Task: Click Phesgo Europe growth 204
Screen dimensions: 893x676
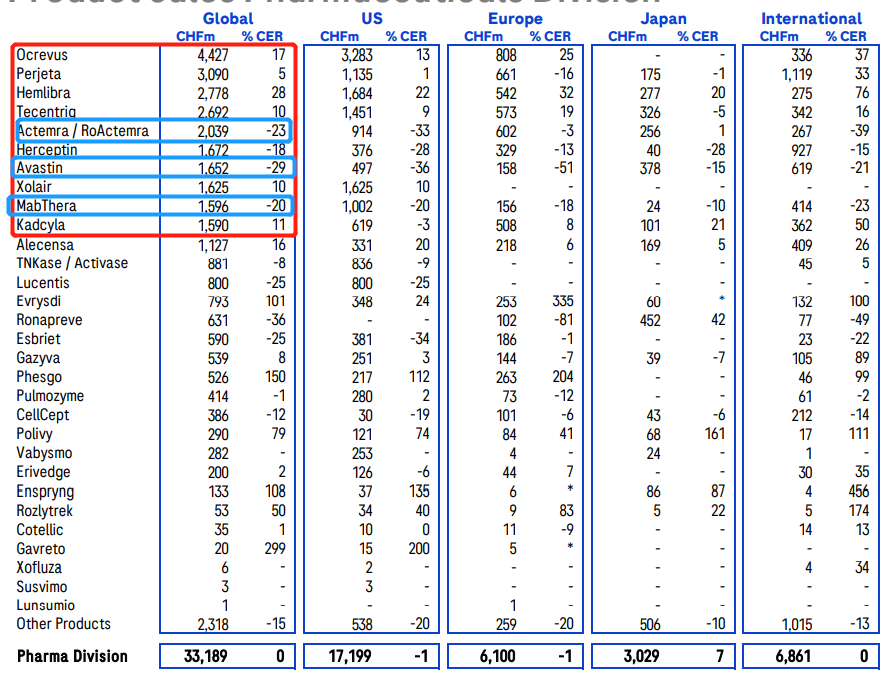Action: tap(563, 377)
